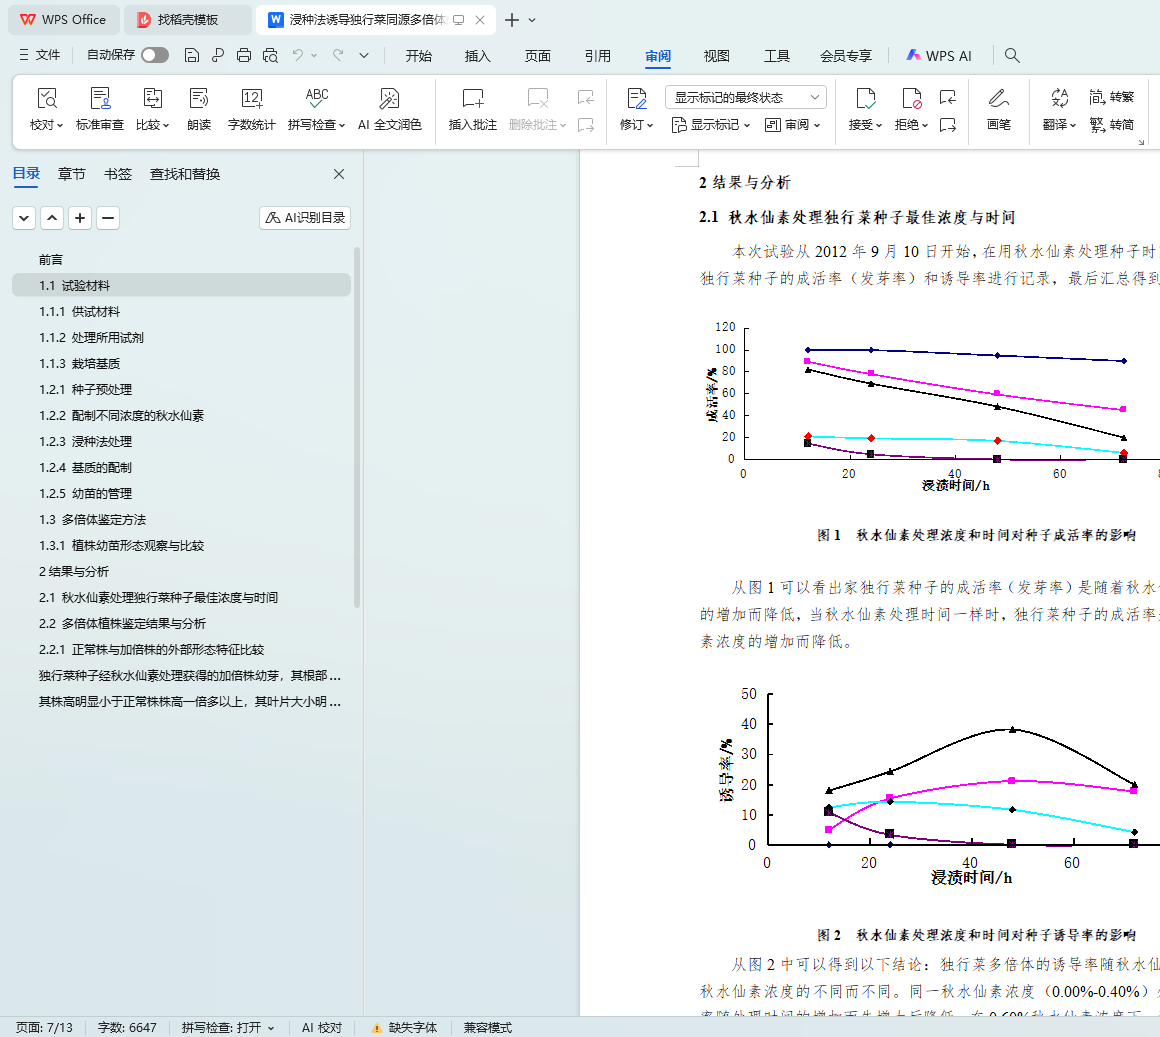Click the down-chevron button in the outline pane
The height and width of the screenshot is (1037, 1160).
pos(24,218)
